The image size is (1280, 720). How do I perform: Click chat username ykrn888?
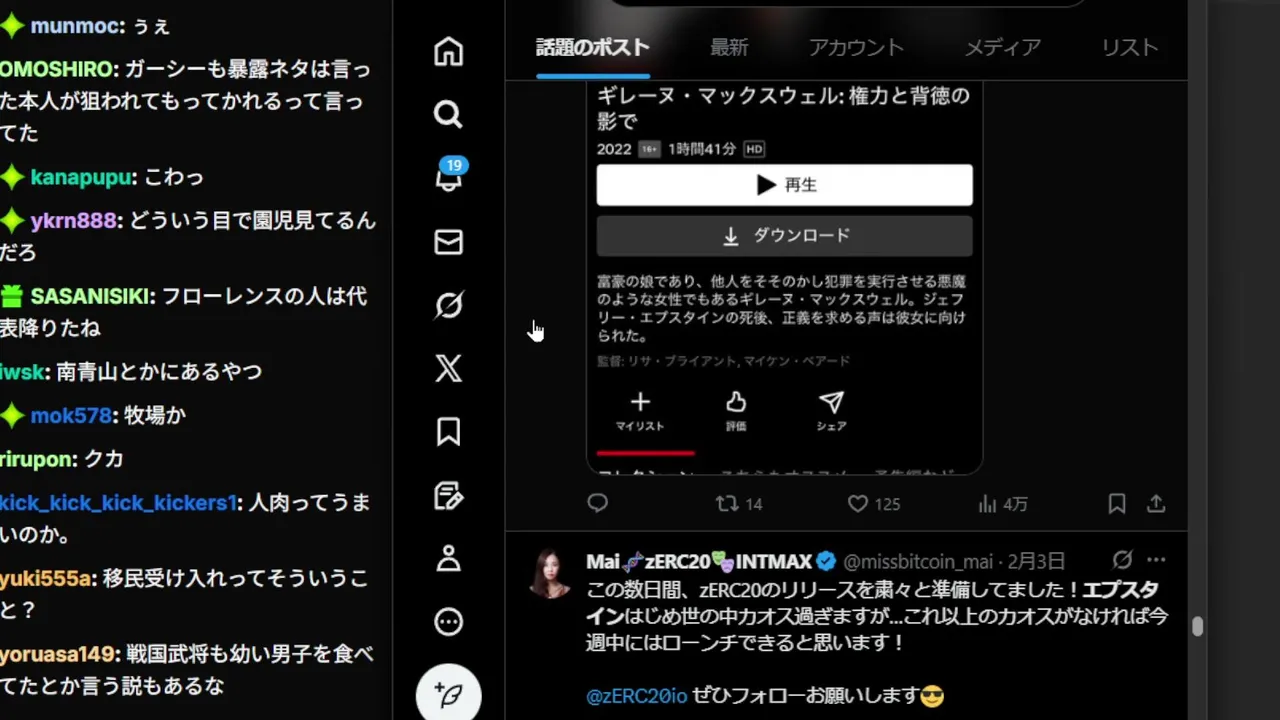point(73,221)
